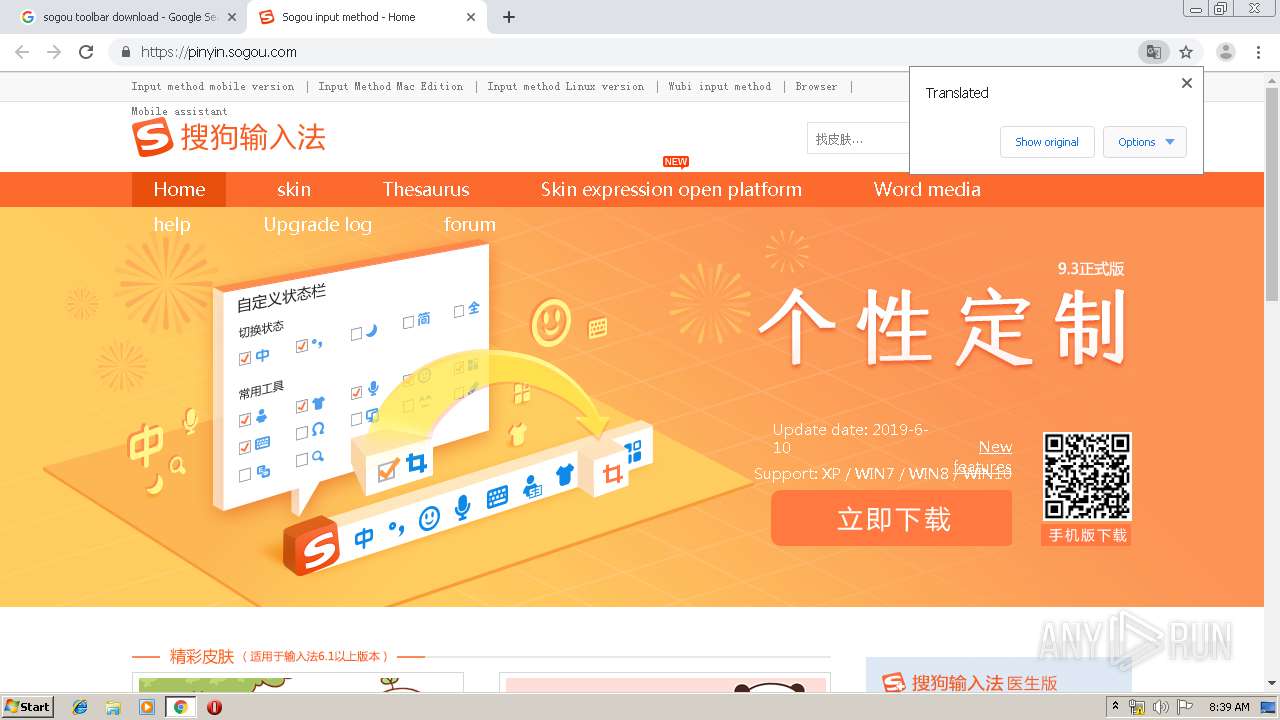The height and width of the screenshot is (720, 1280).
Task: Open the Chrome profile avatar
Action: coord(1225,52)
